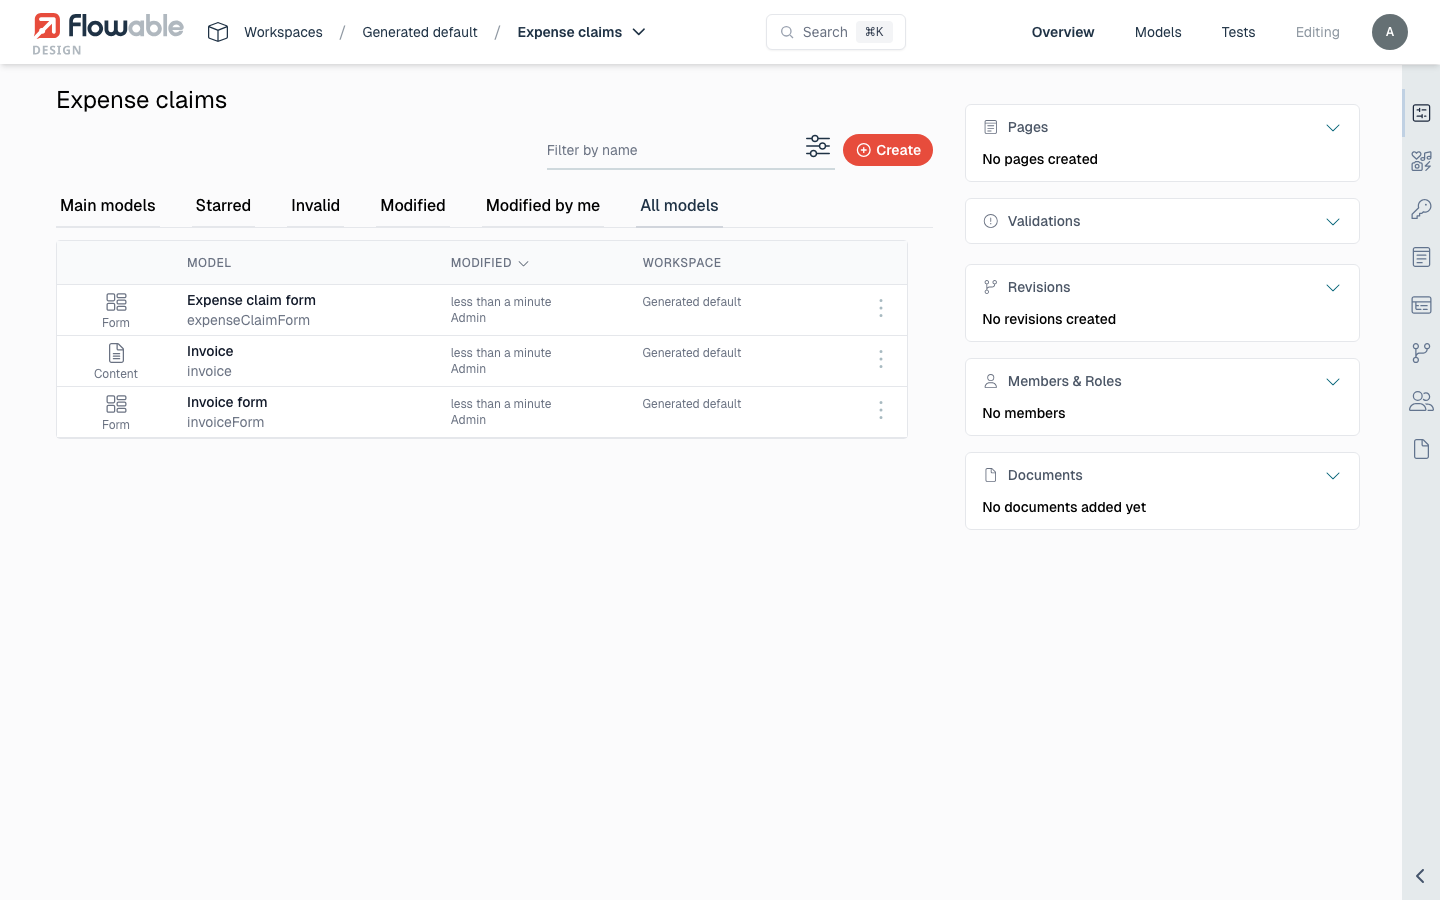1440x900 pixels.
Task: Collapse the Members & Roles panel chevron
Action: [1332, 382]
